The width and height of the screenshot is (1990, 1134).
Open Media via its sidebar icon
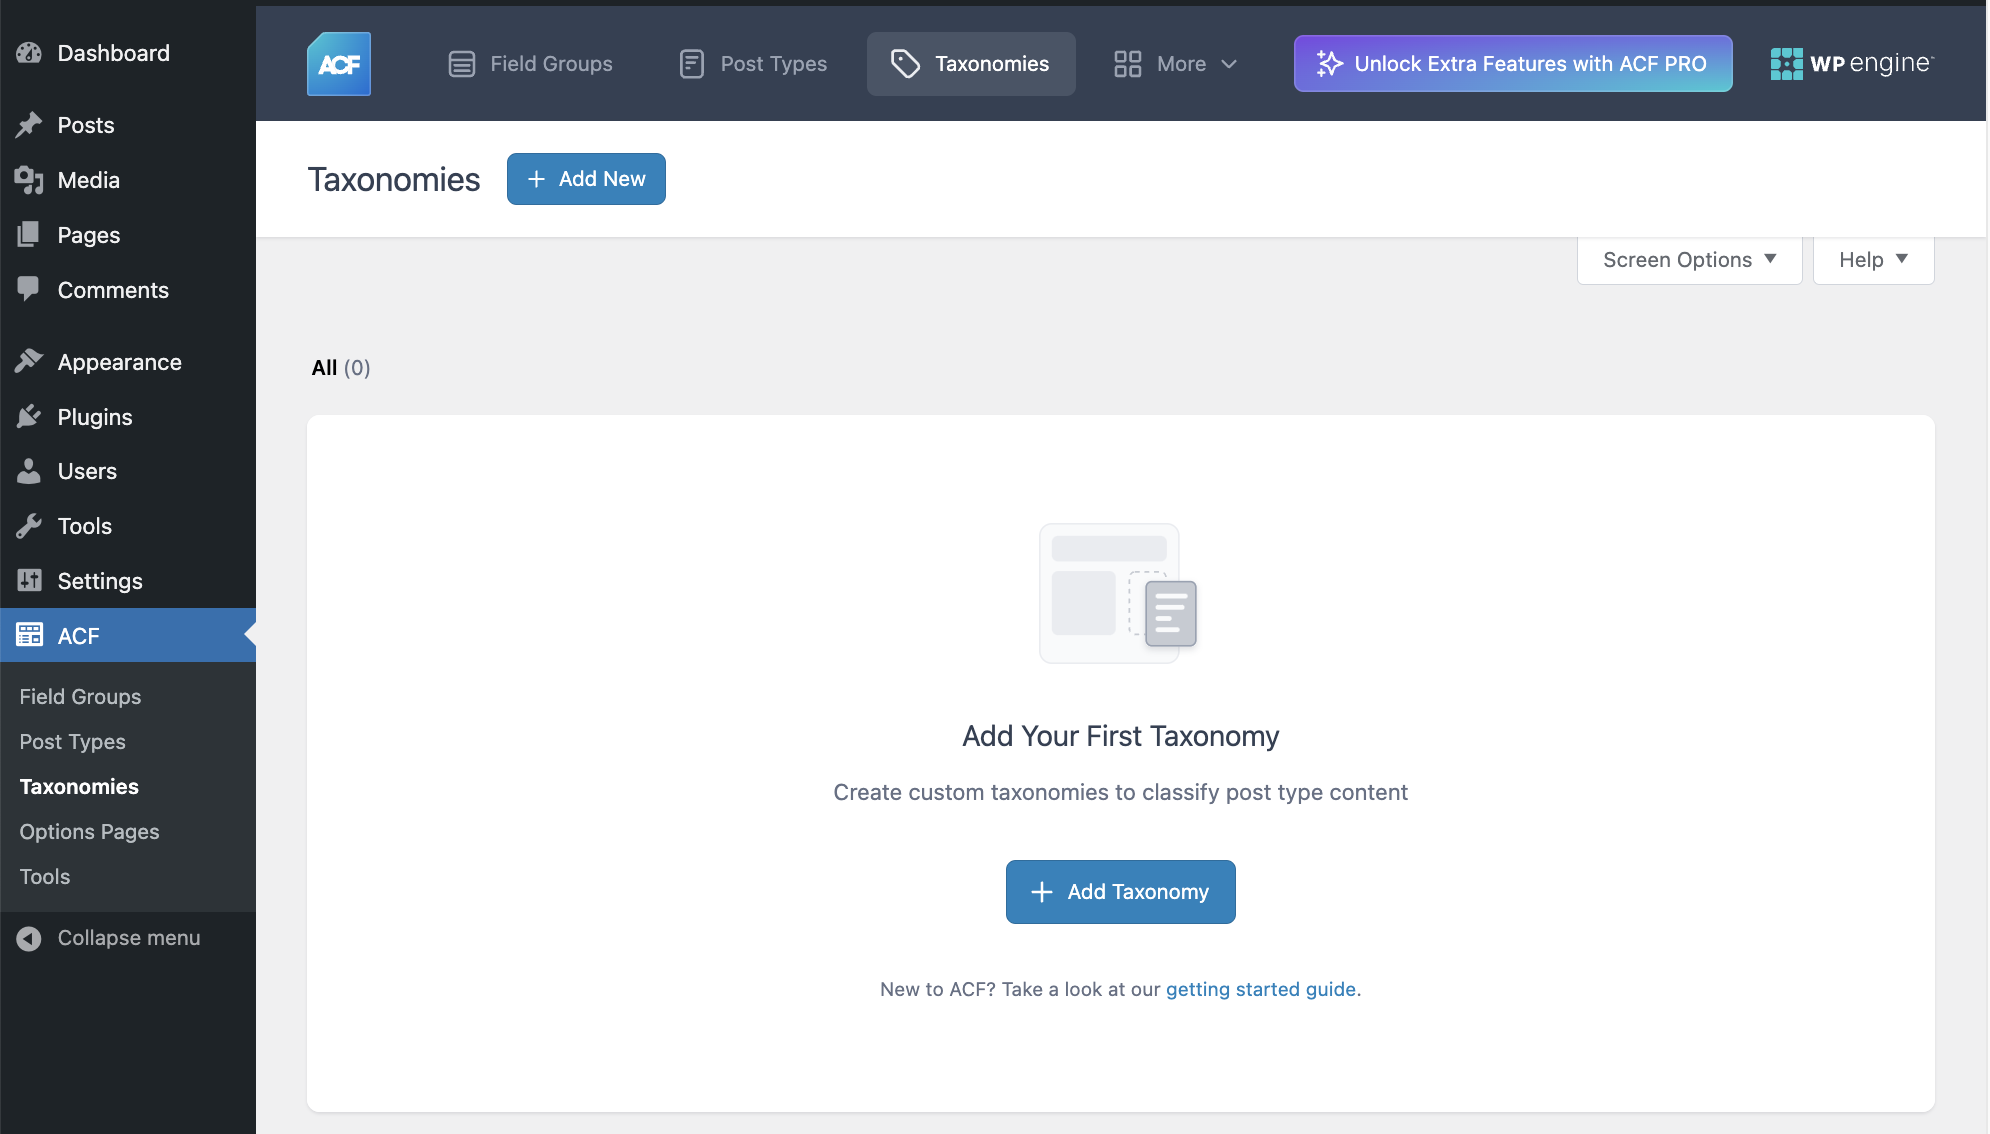click(29, 180)
